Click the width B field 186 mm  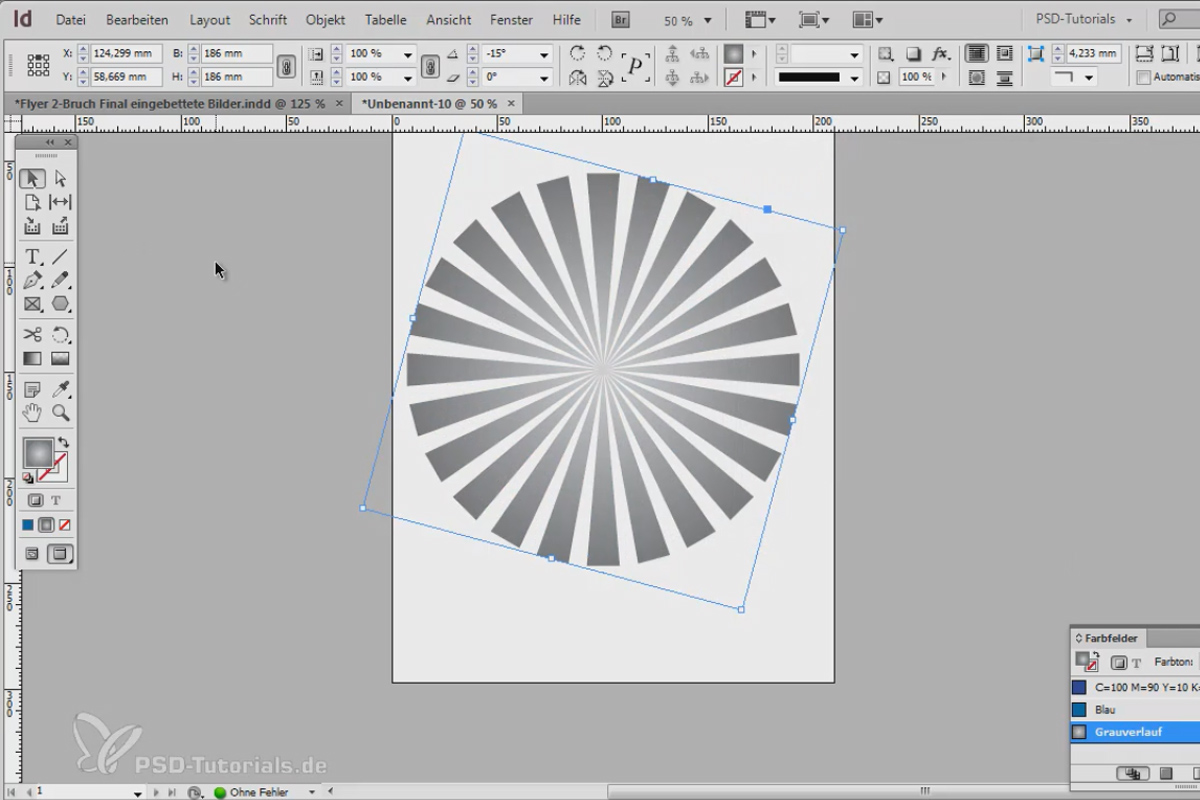coord(236,54)
